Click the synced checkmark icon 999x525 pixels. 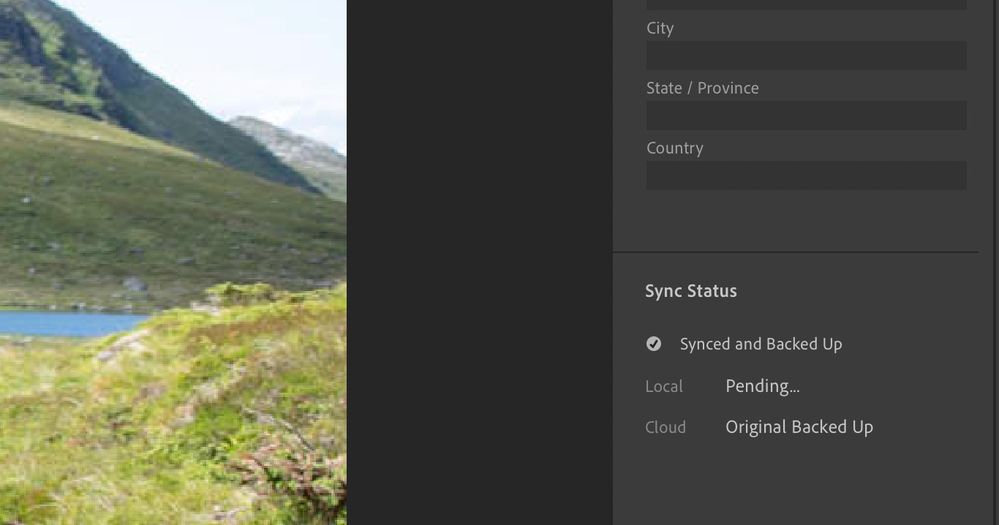(x=654, y=344)
